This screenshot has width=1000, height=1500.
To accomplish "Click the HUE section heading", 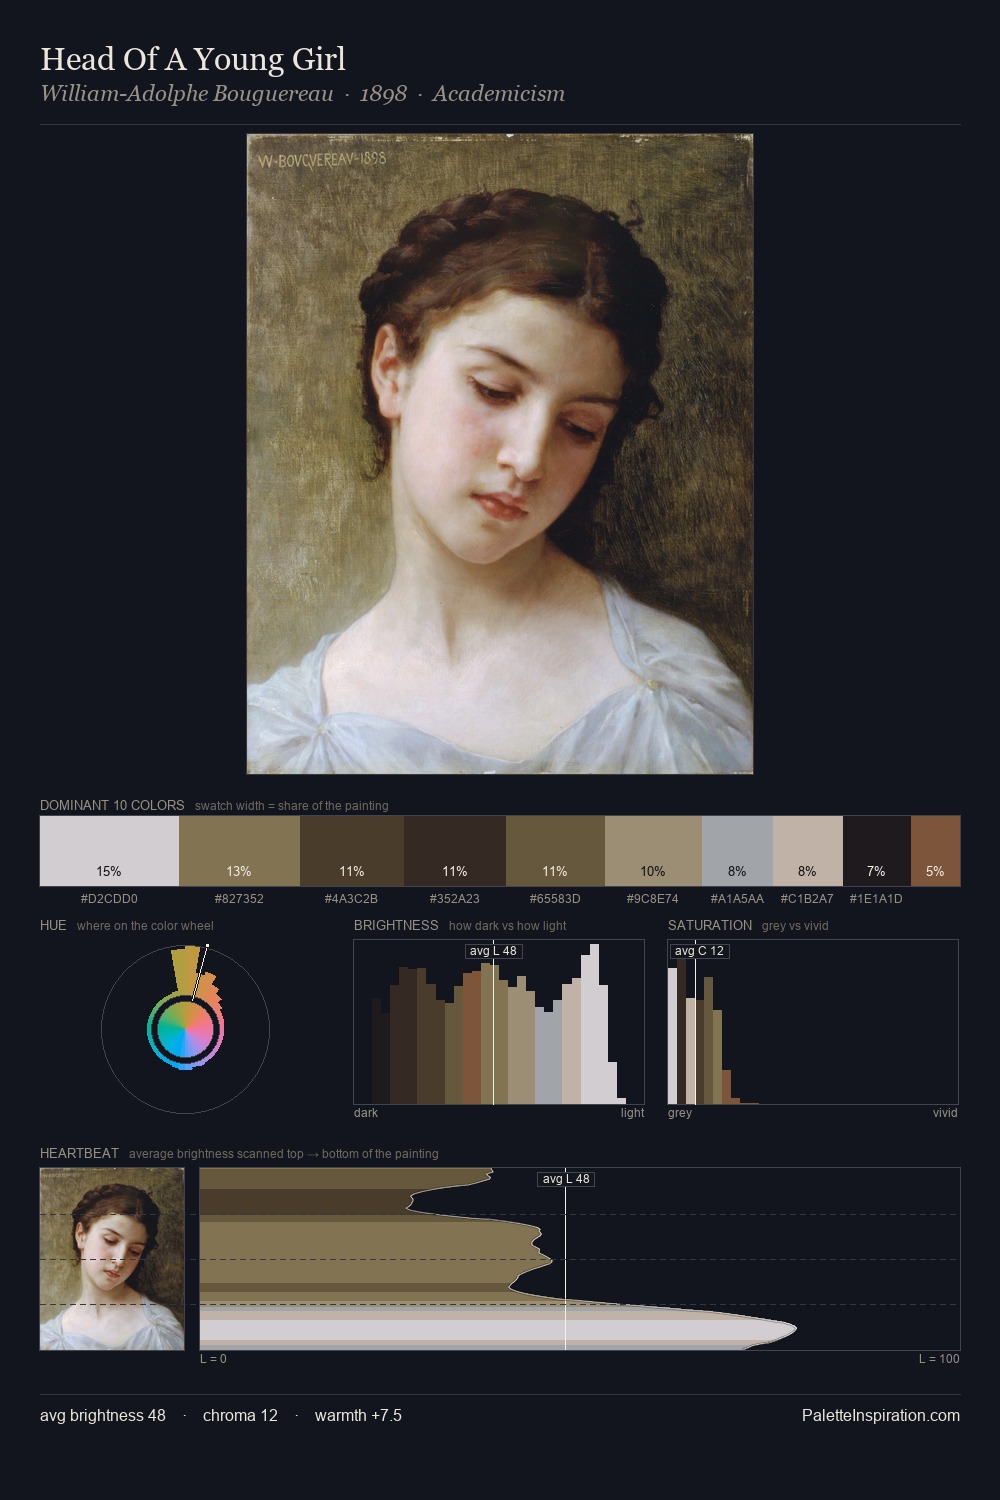I will (53, 925).
